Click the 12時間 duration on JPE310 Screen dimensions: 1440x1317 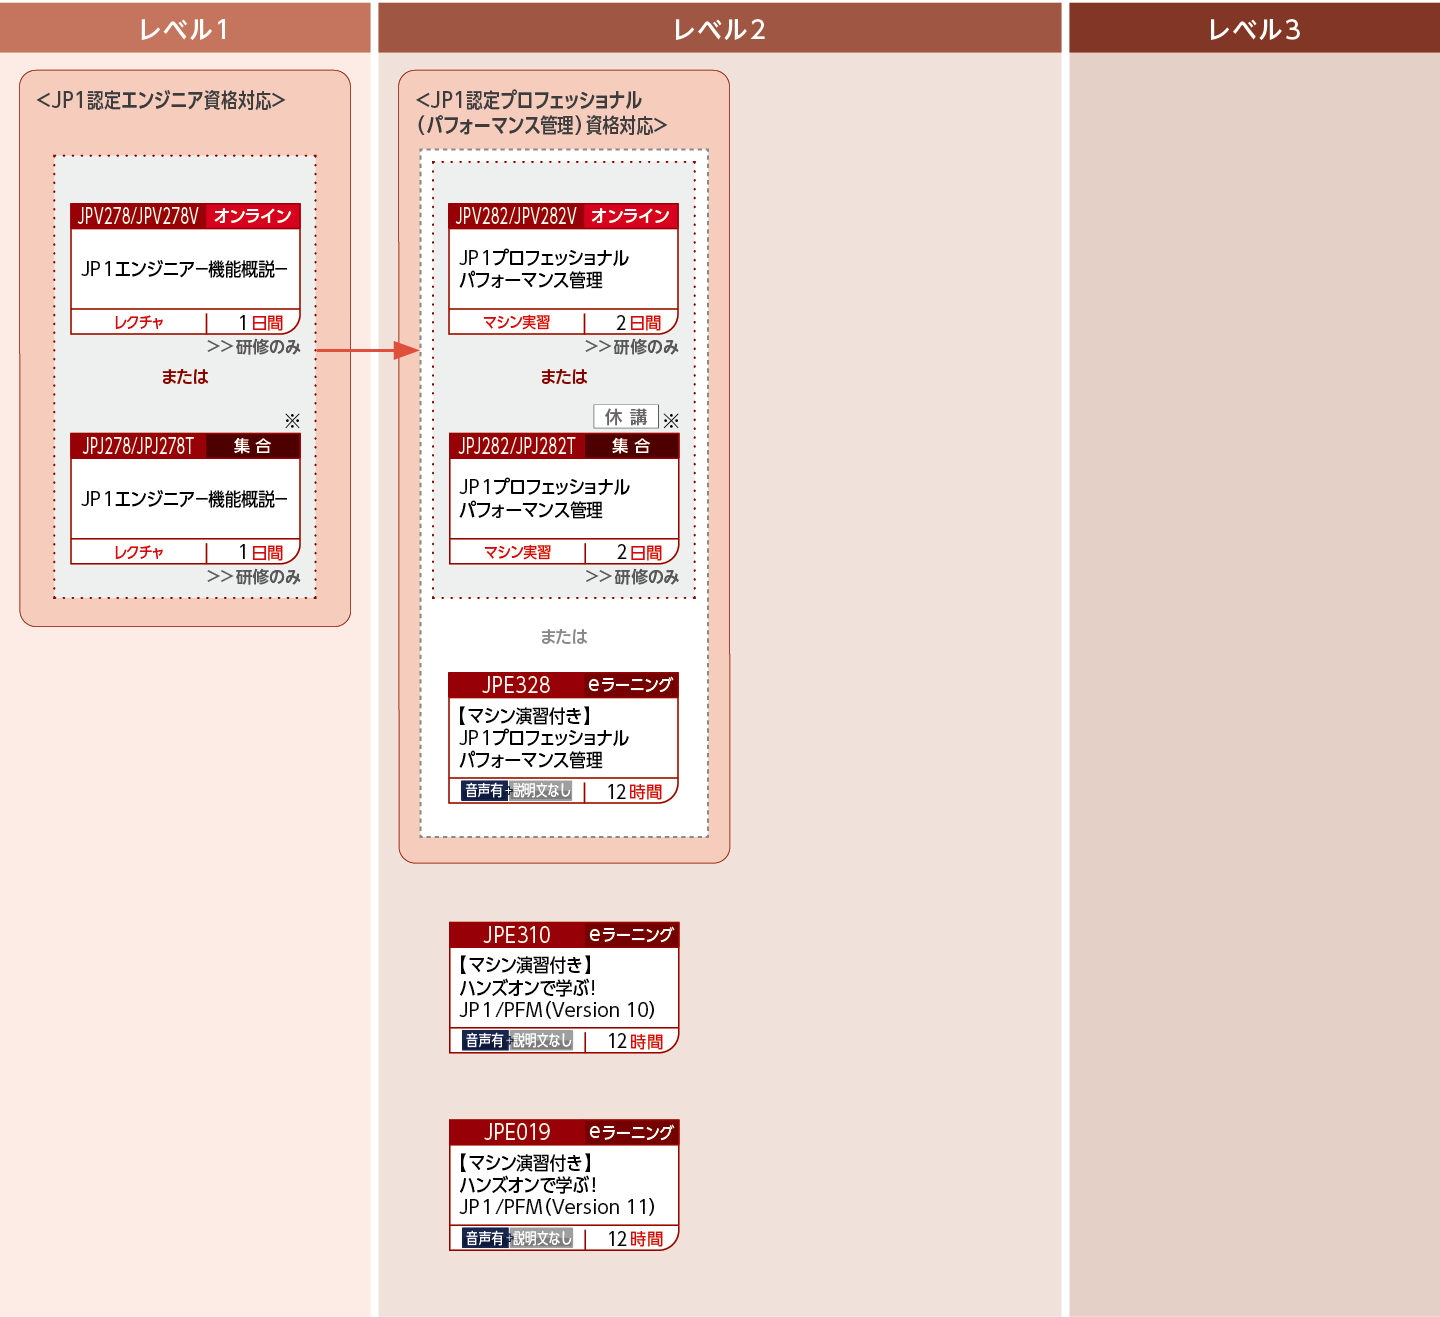pyautogui.click(x=636, y=1042)
